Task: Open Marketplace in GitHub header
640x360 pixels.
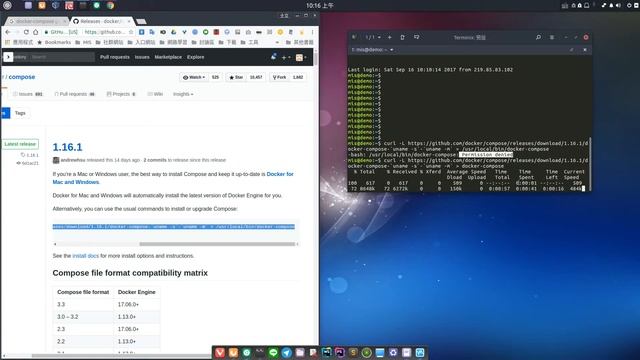Action: click(168, 57)
